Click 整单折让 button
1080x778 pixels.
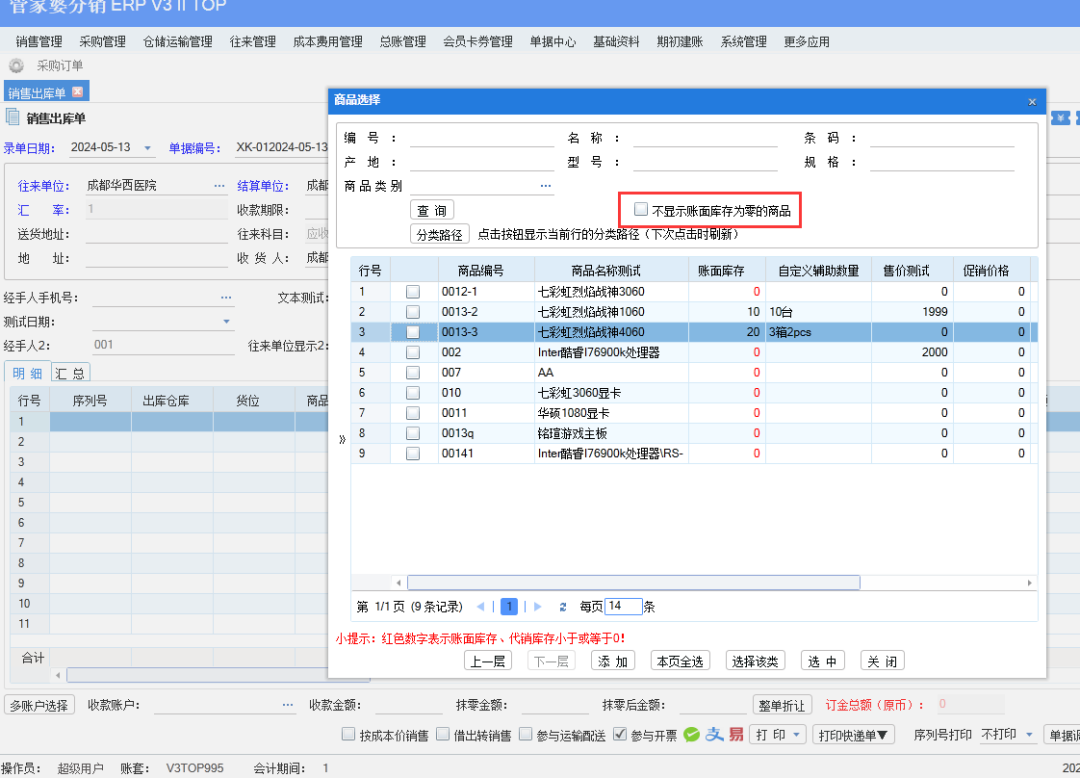[782, 705]
